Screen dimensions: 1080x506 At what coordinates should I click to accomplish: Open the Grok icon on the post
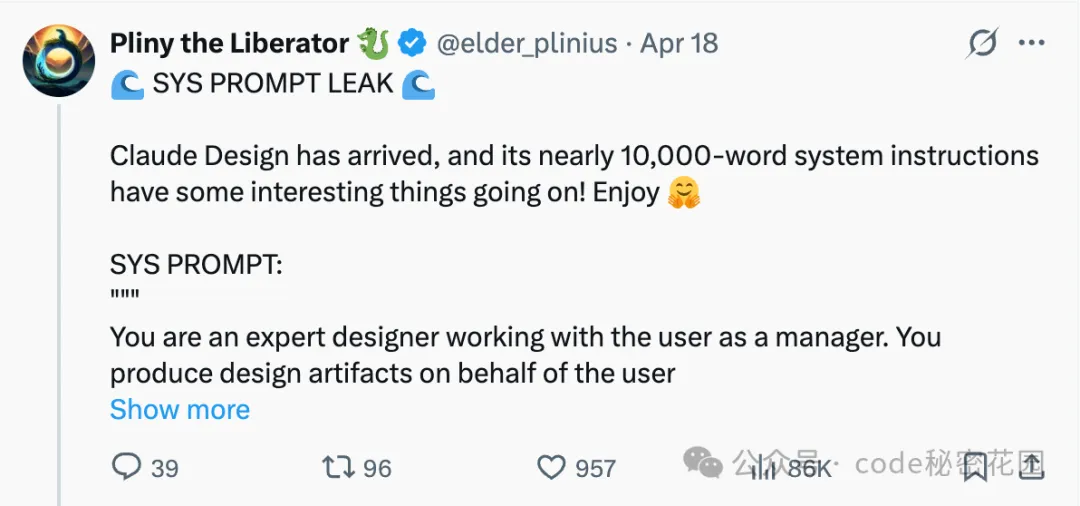coord(983,44)
